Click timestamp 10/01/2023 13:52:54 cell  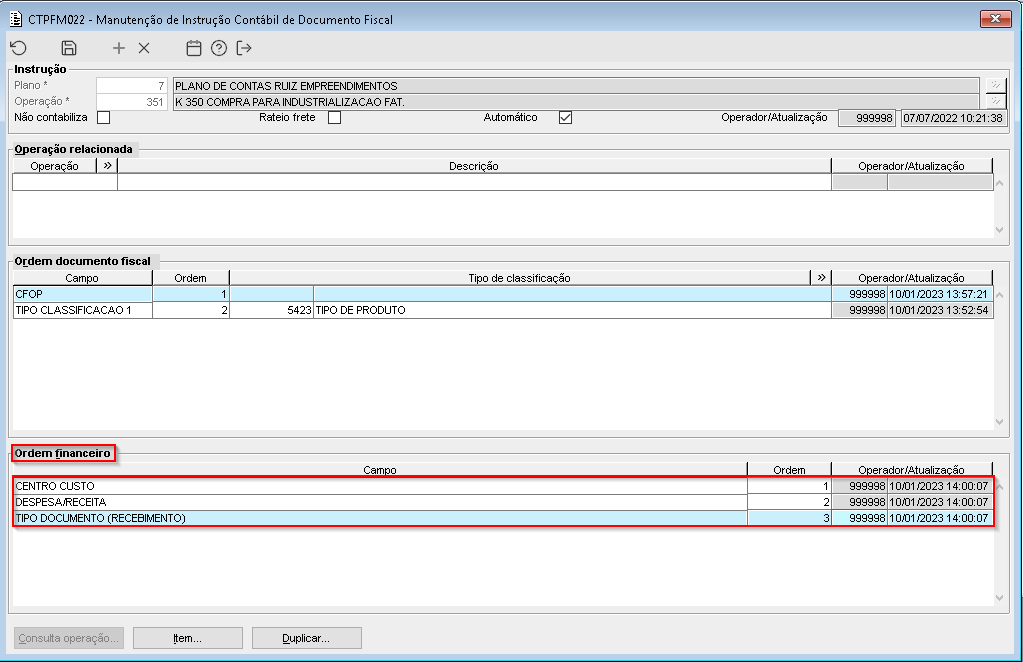pyautogui.click(x=939, y=310)
